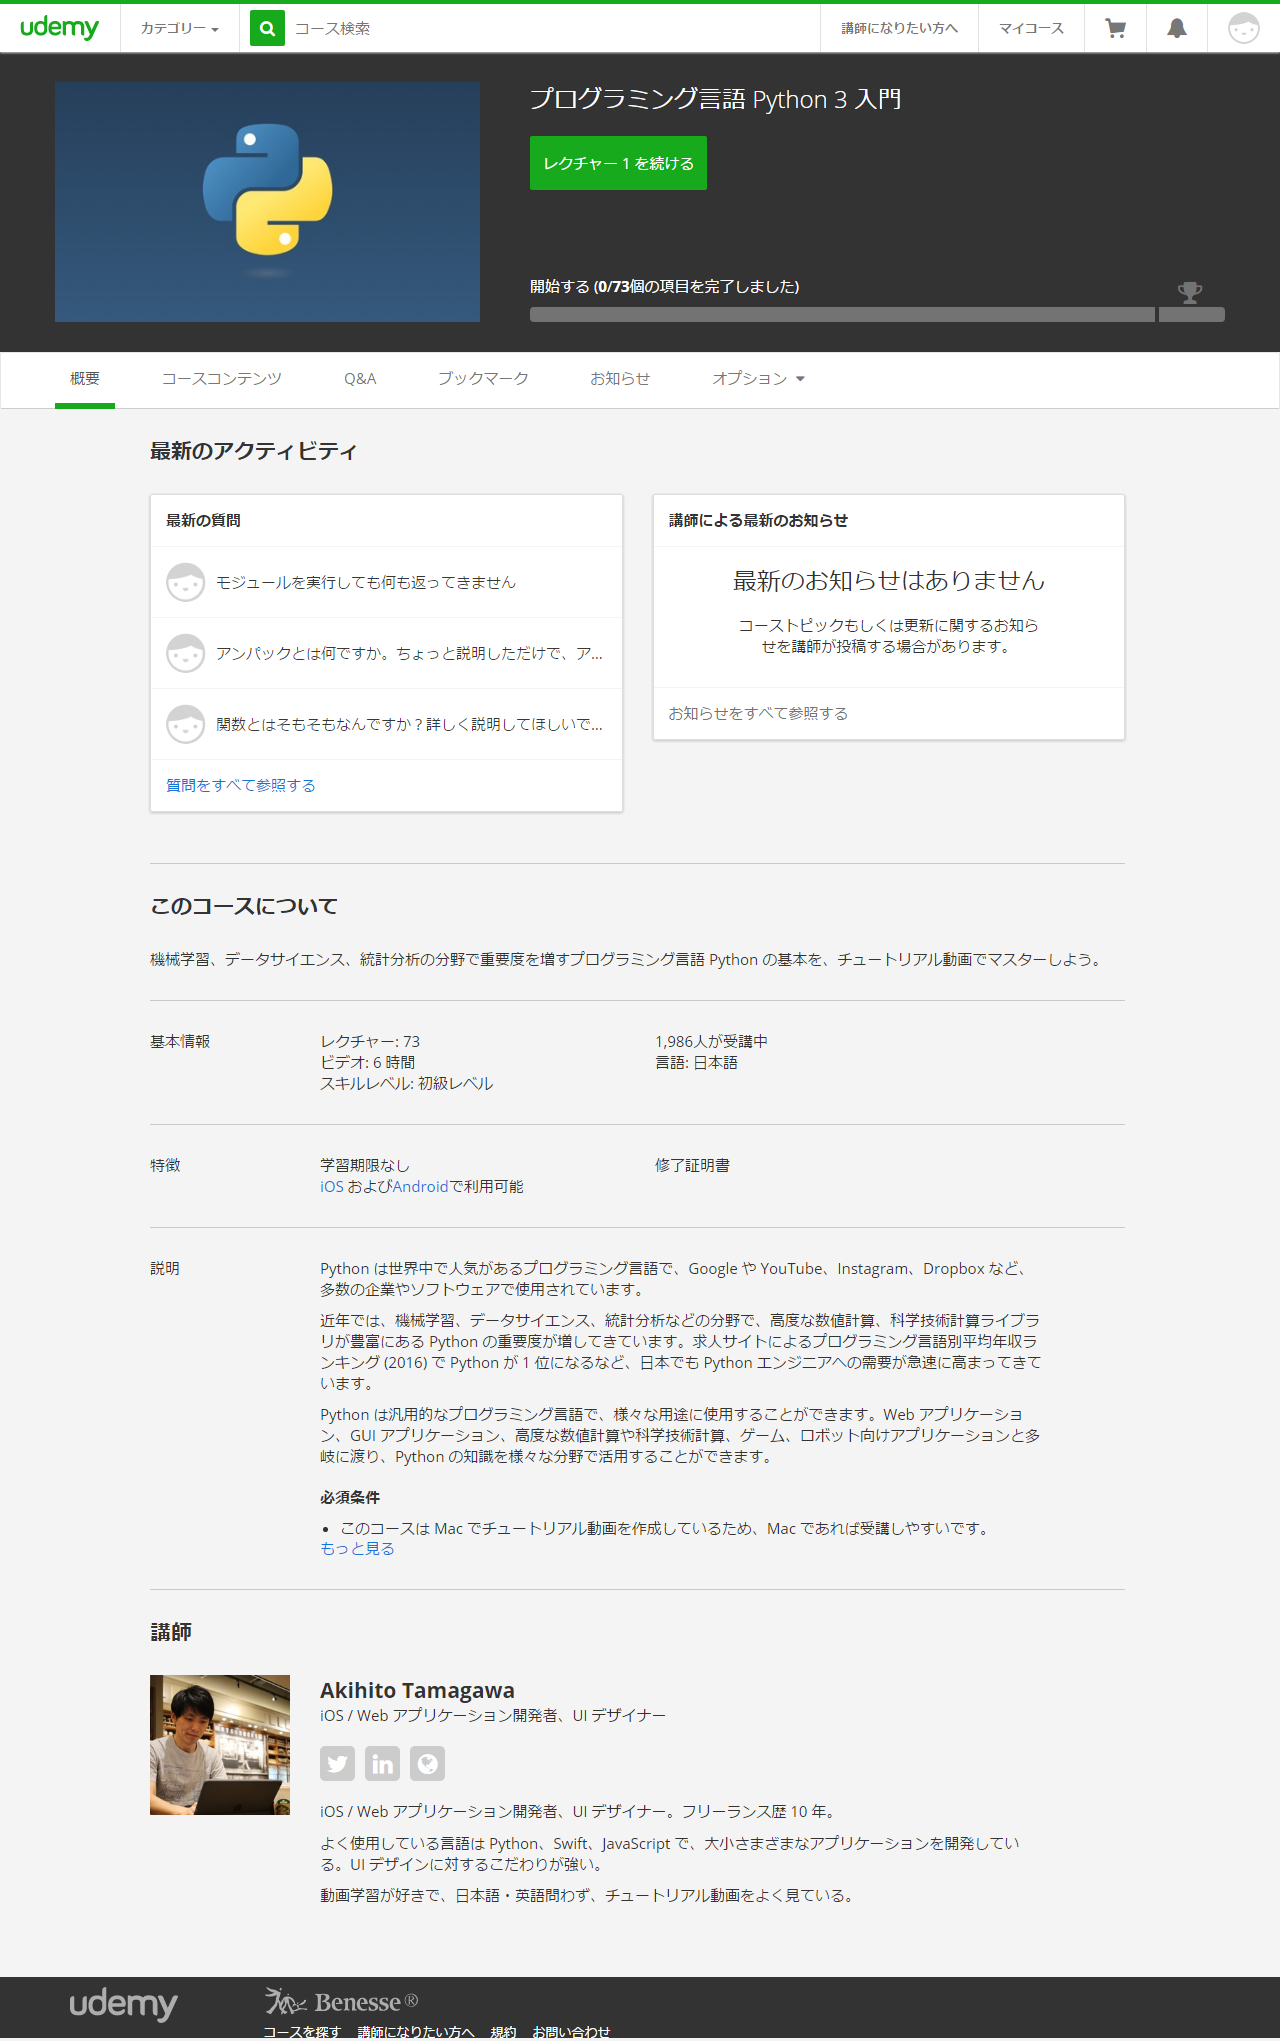Switch to the お知らせ tab
The image size is (1280, 2041).
620,378
